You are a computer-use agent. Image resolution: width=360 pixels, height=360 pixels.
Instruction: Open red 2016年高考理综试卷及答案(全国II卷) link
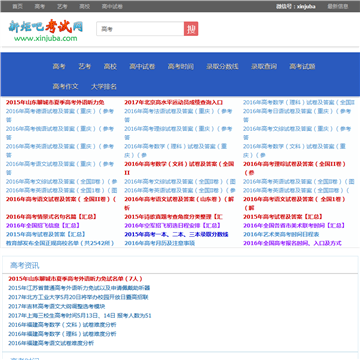(x=294, y=168)
